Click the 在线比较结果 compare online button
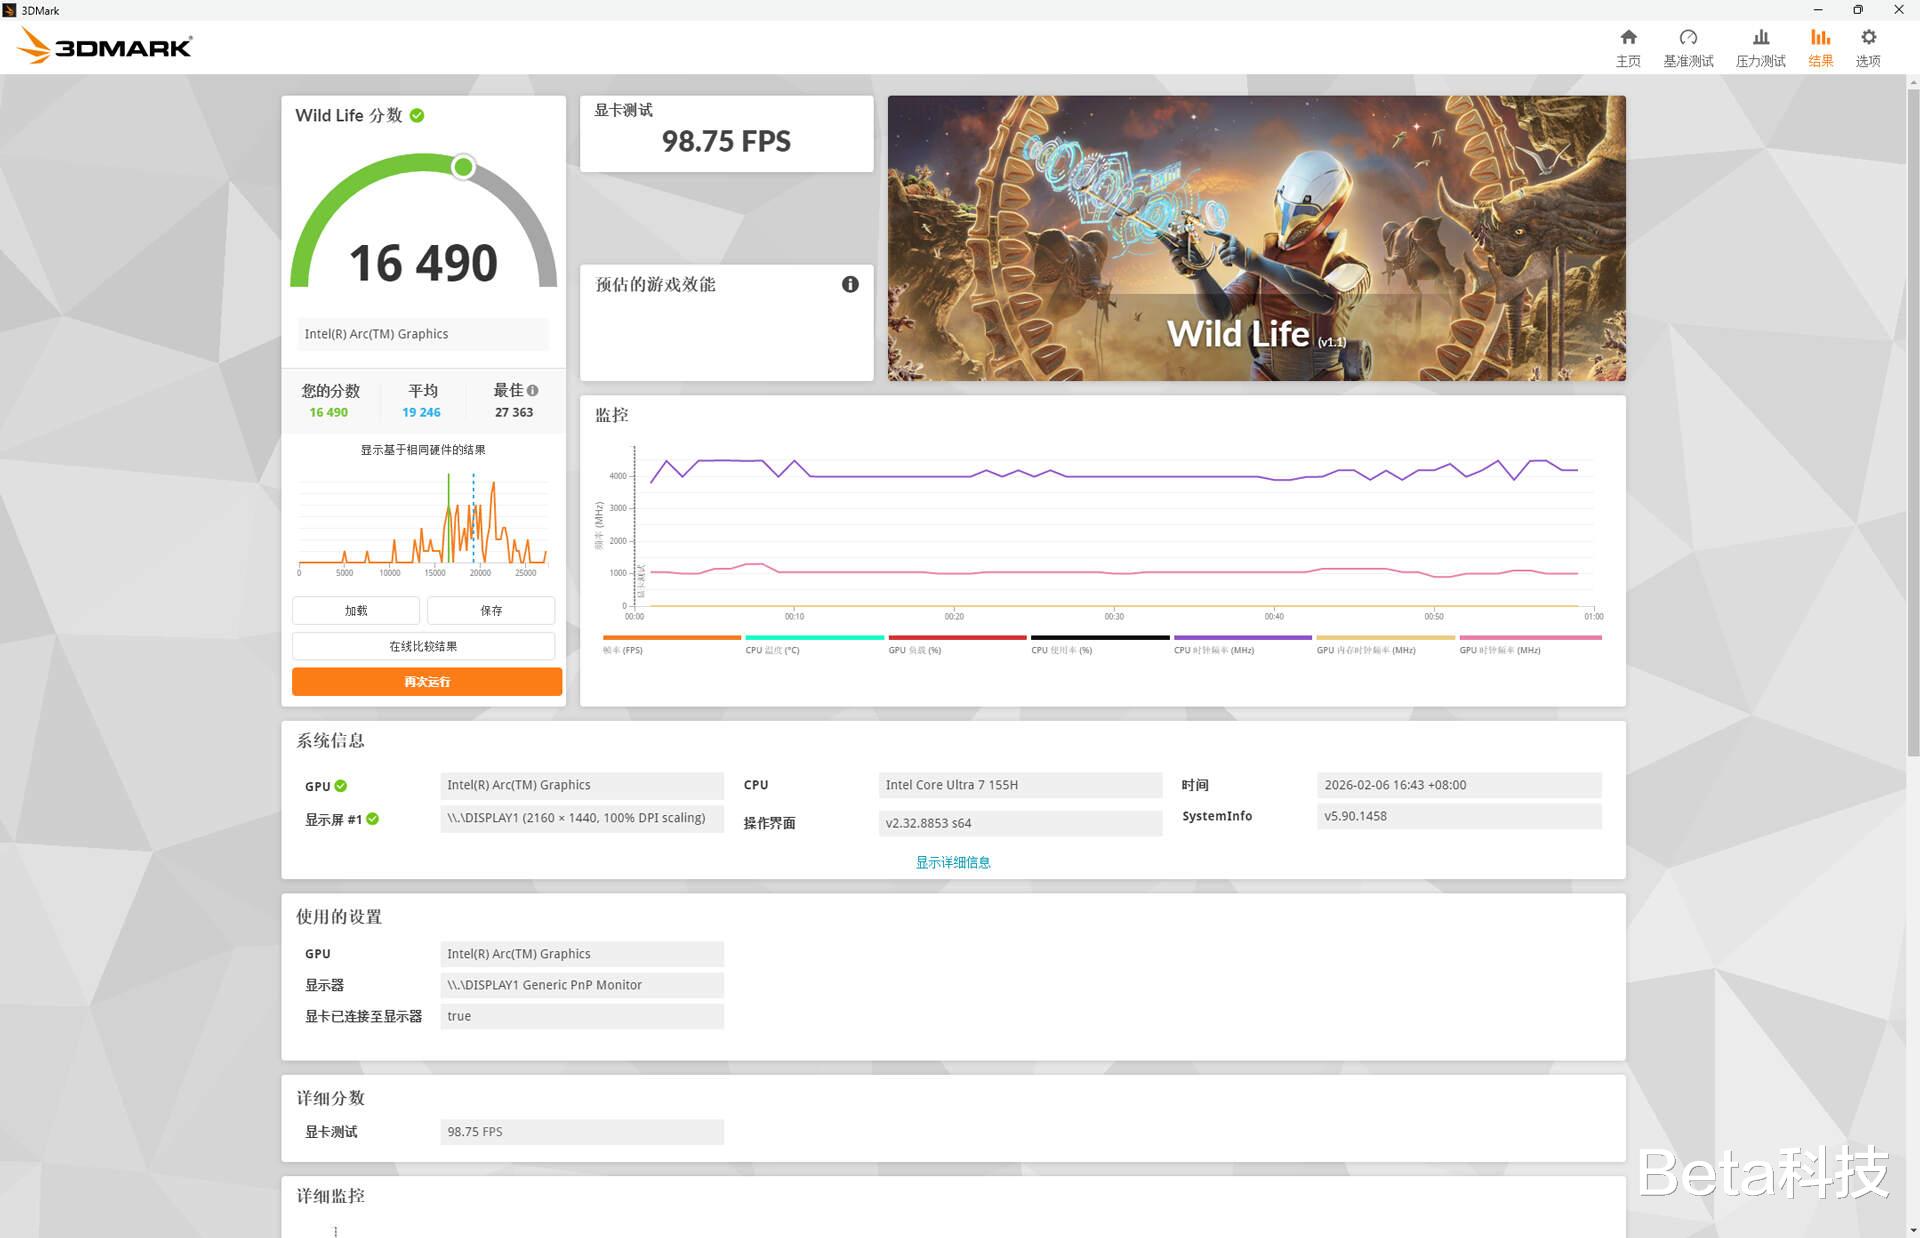 [x=423, y=646]
